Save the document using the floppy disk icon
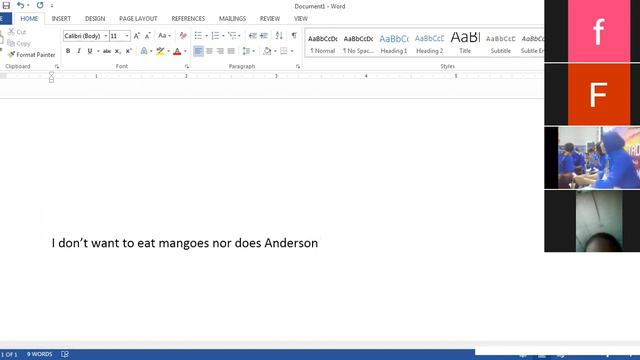 (6, 5)
